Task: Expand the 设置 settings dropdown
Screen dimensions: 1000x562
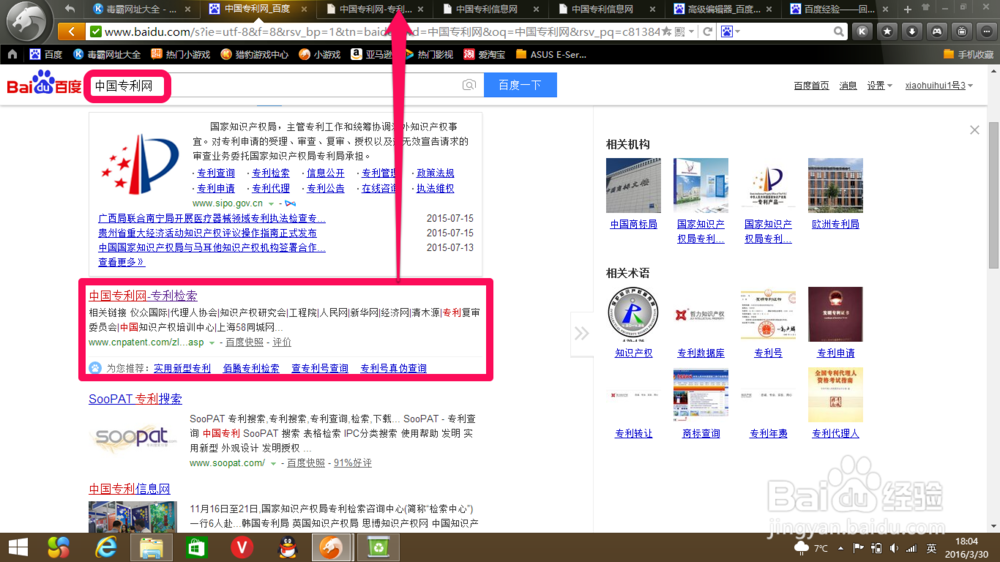Action: tap(879, 85)
